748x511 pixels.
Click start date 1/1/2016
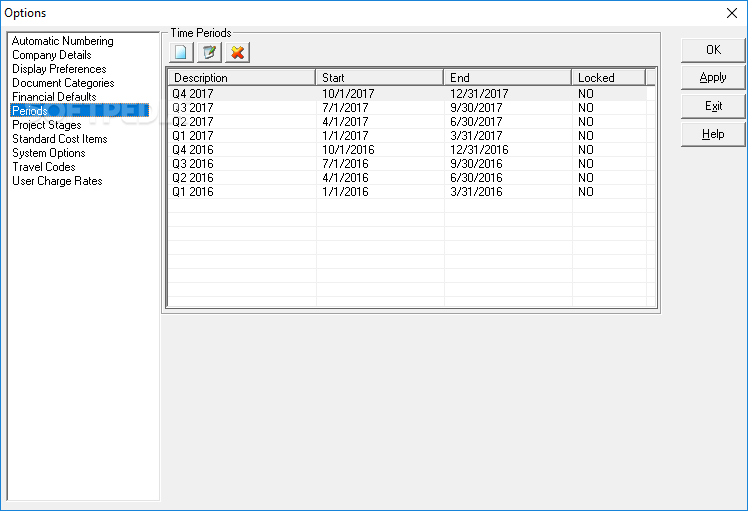[345, 192]
